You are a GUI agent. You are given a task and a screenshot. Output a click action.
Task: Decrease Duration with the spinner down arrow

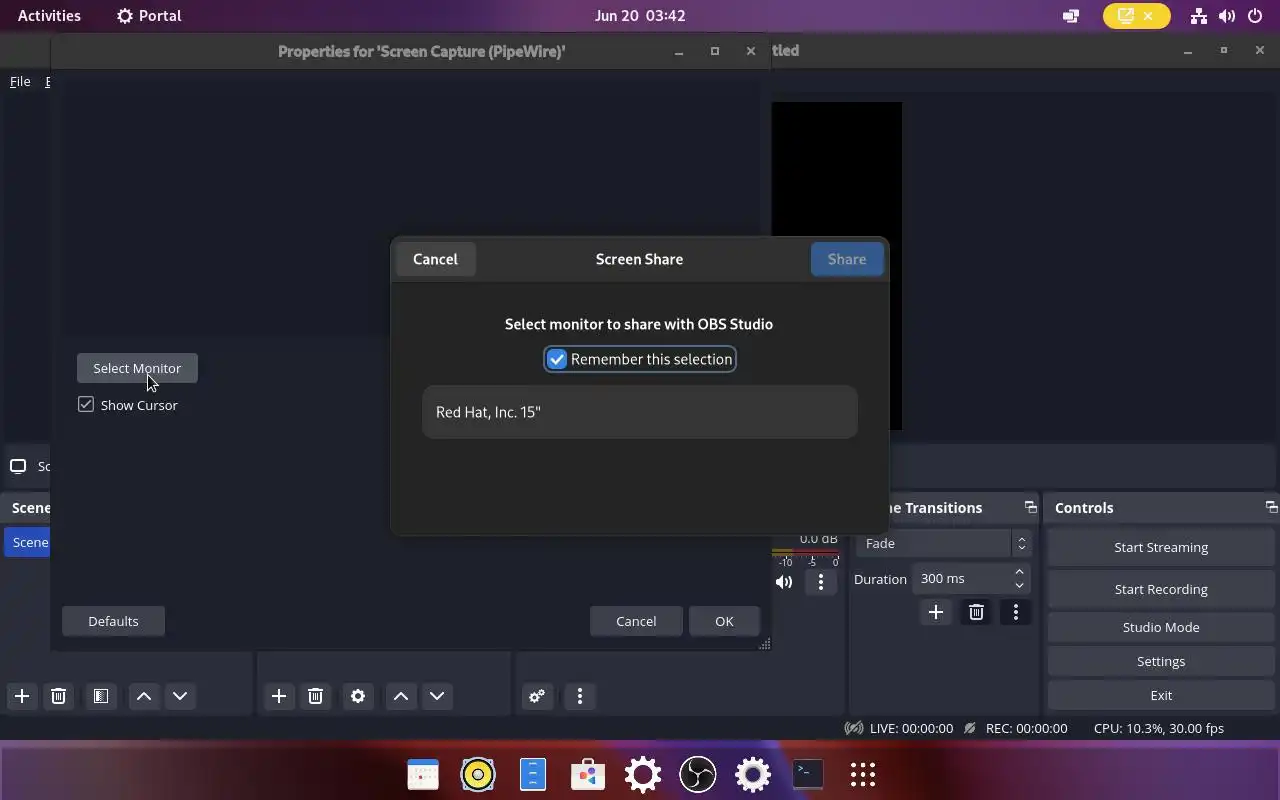click(1019, 586)
